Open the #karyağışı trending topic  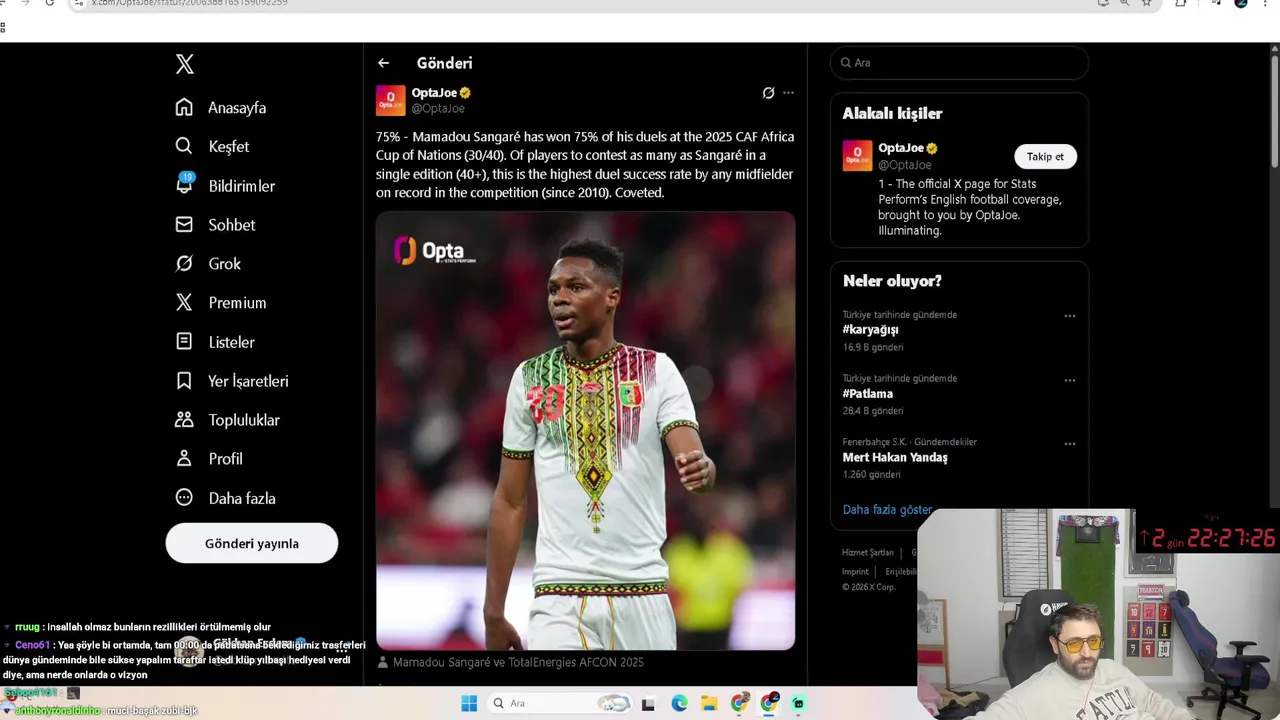[870, 329]
